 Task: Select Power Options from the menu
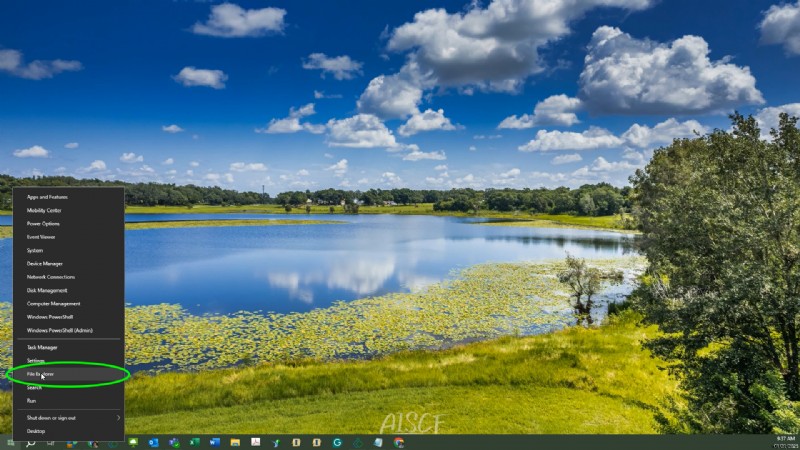(x=43, y=223)
